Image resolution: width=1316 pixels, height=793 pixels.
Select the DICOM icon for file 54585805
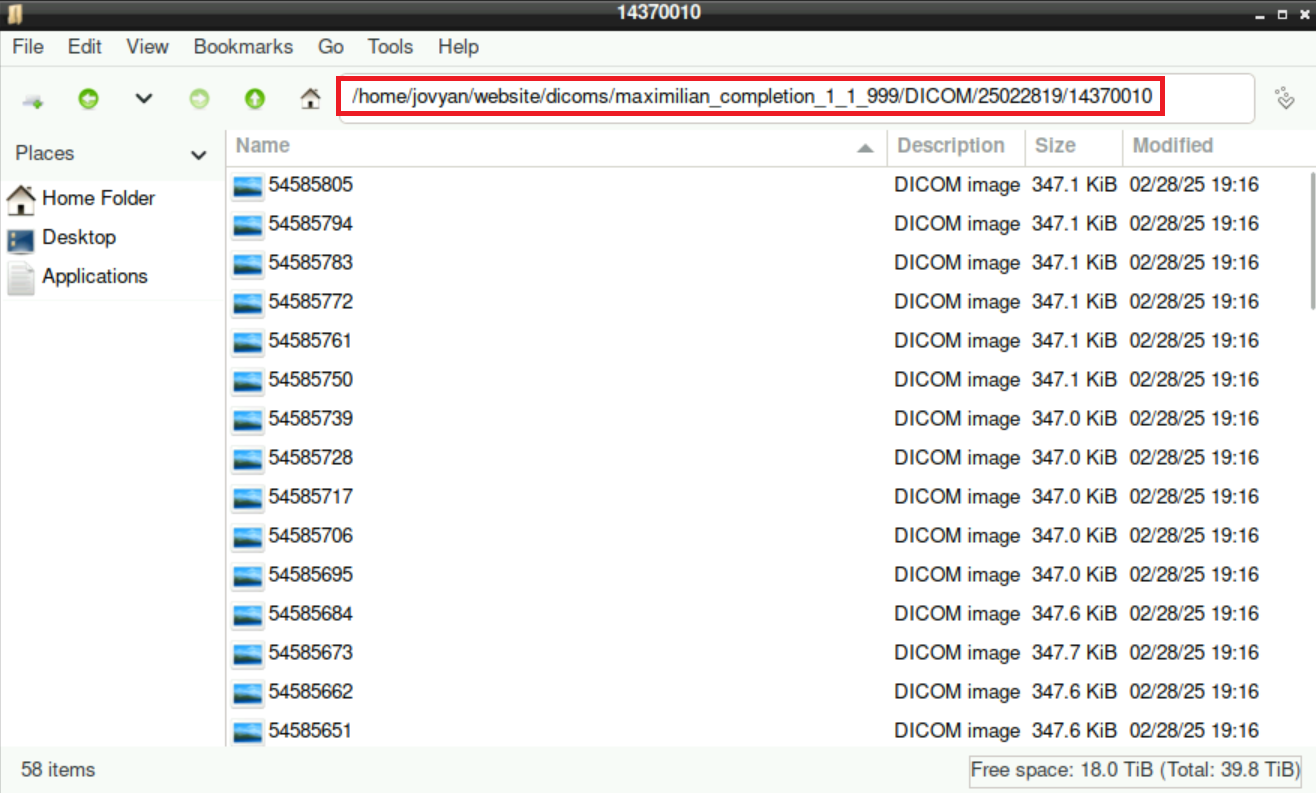(247, 186)
